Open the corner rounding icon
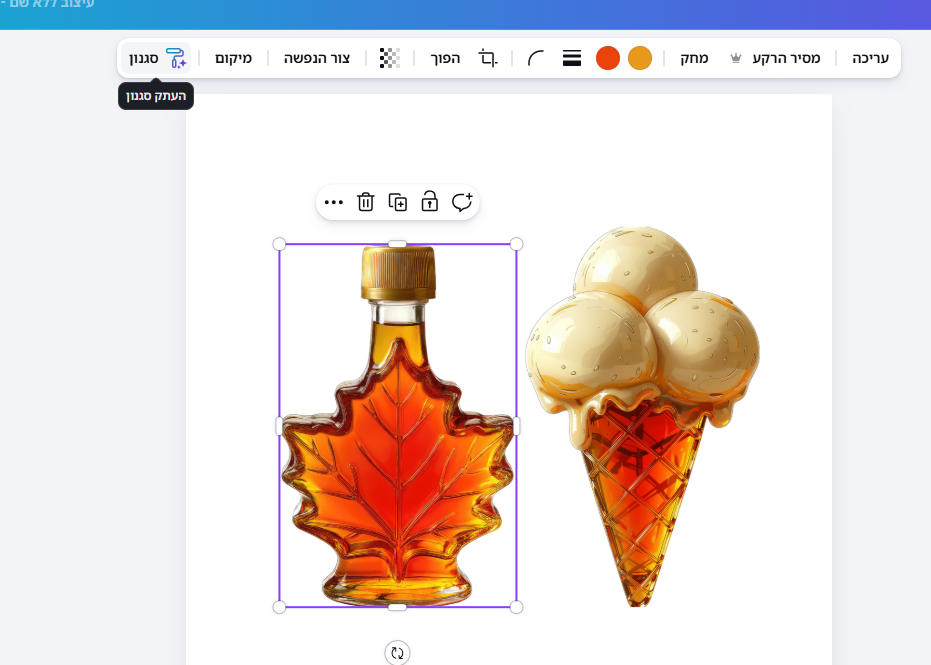 [536, 58]
